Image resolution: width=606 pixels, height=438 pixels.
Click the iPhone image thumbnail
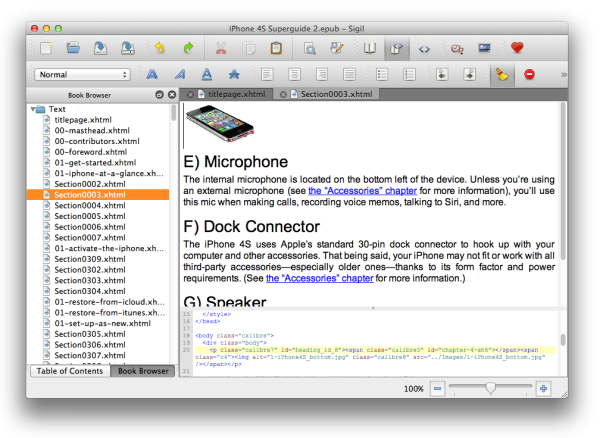220,125
